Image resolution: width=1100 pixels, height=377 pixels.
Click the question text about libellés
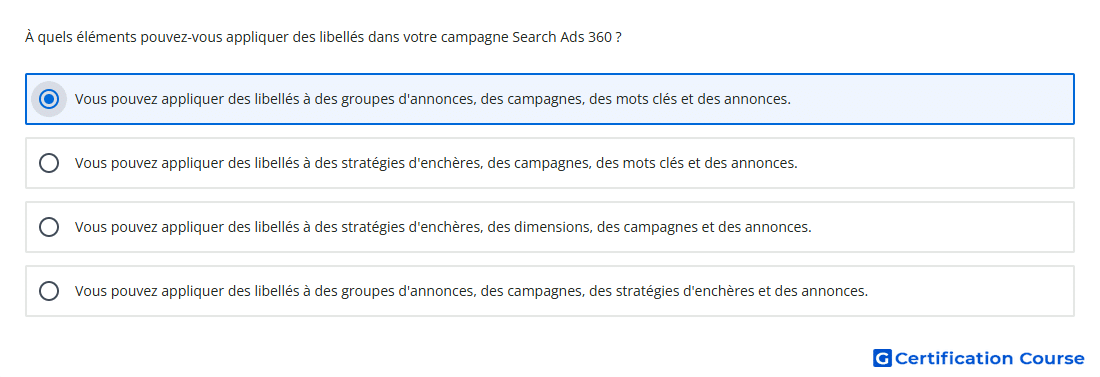pos(323,37)
